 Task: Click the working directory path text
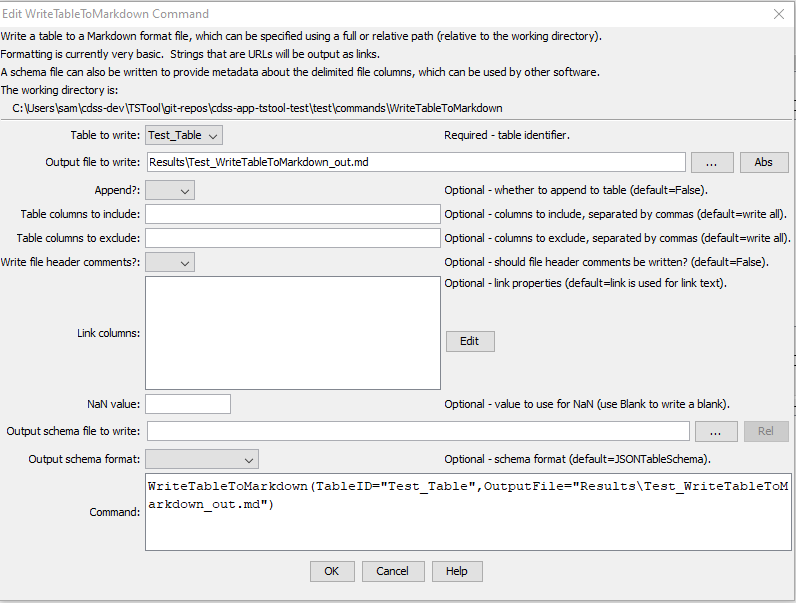pos(257,108)
